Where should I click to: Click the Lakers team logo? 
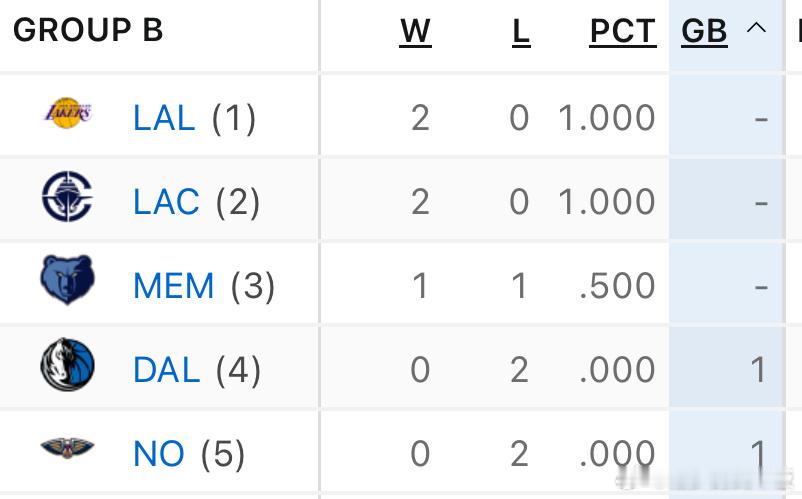67,113
